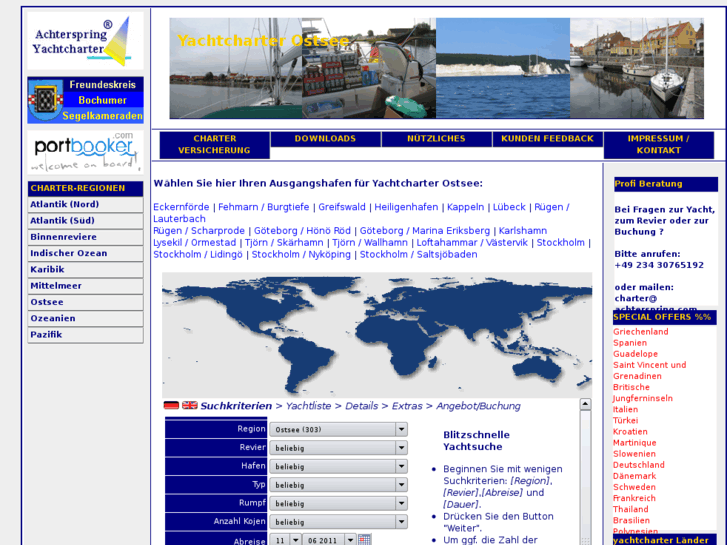Select Indischer Ozean charter region
The image size is (727, 545).
point(85,253)
